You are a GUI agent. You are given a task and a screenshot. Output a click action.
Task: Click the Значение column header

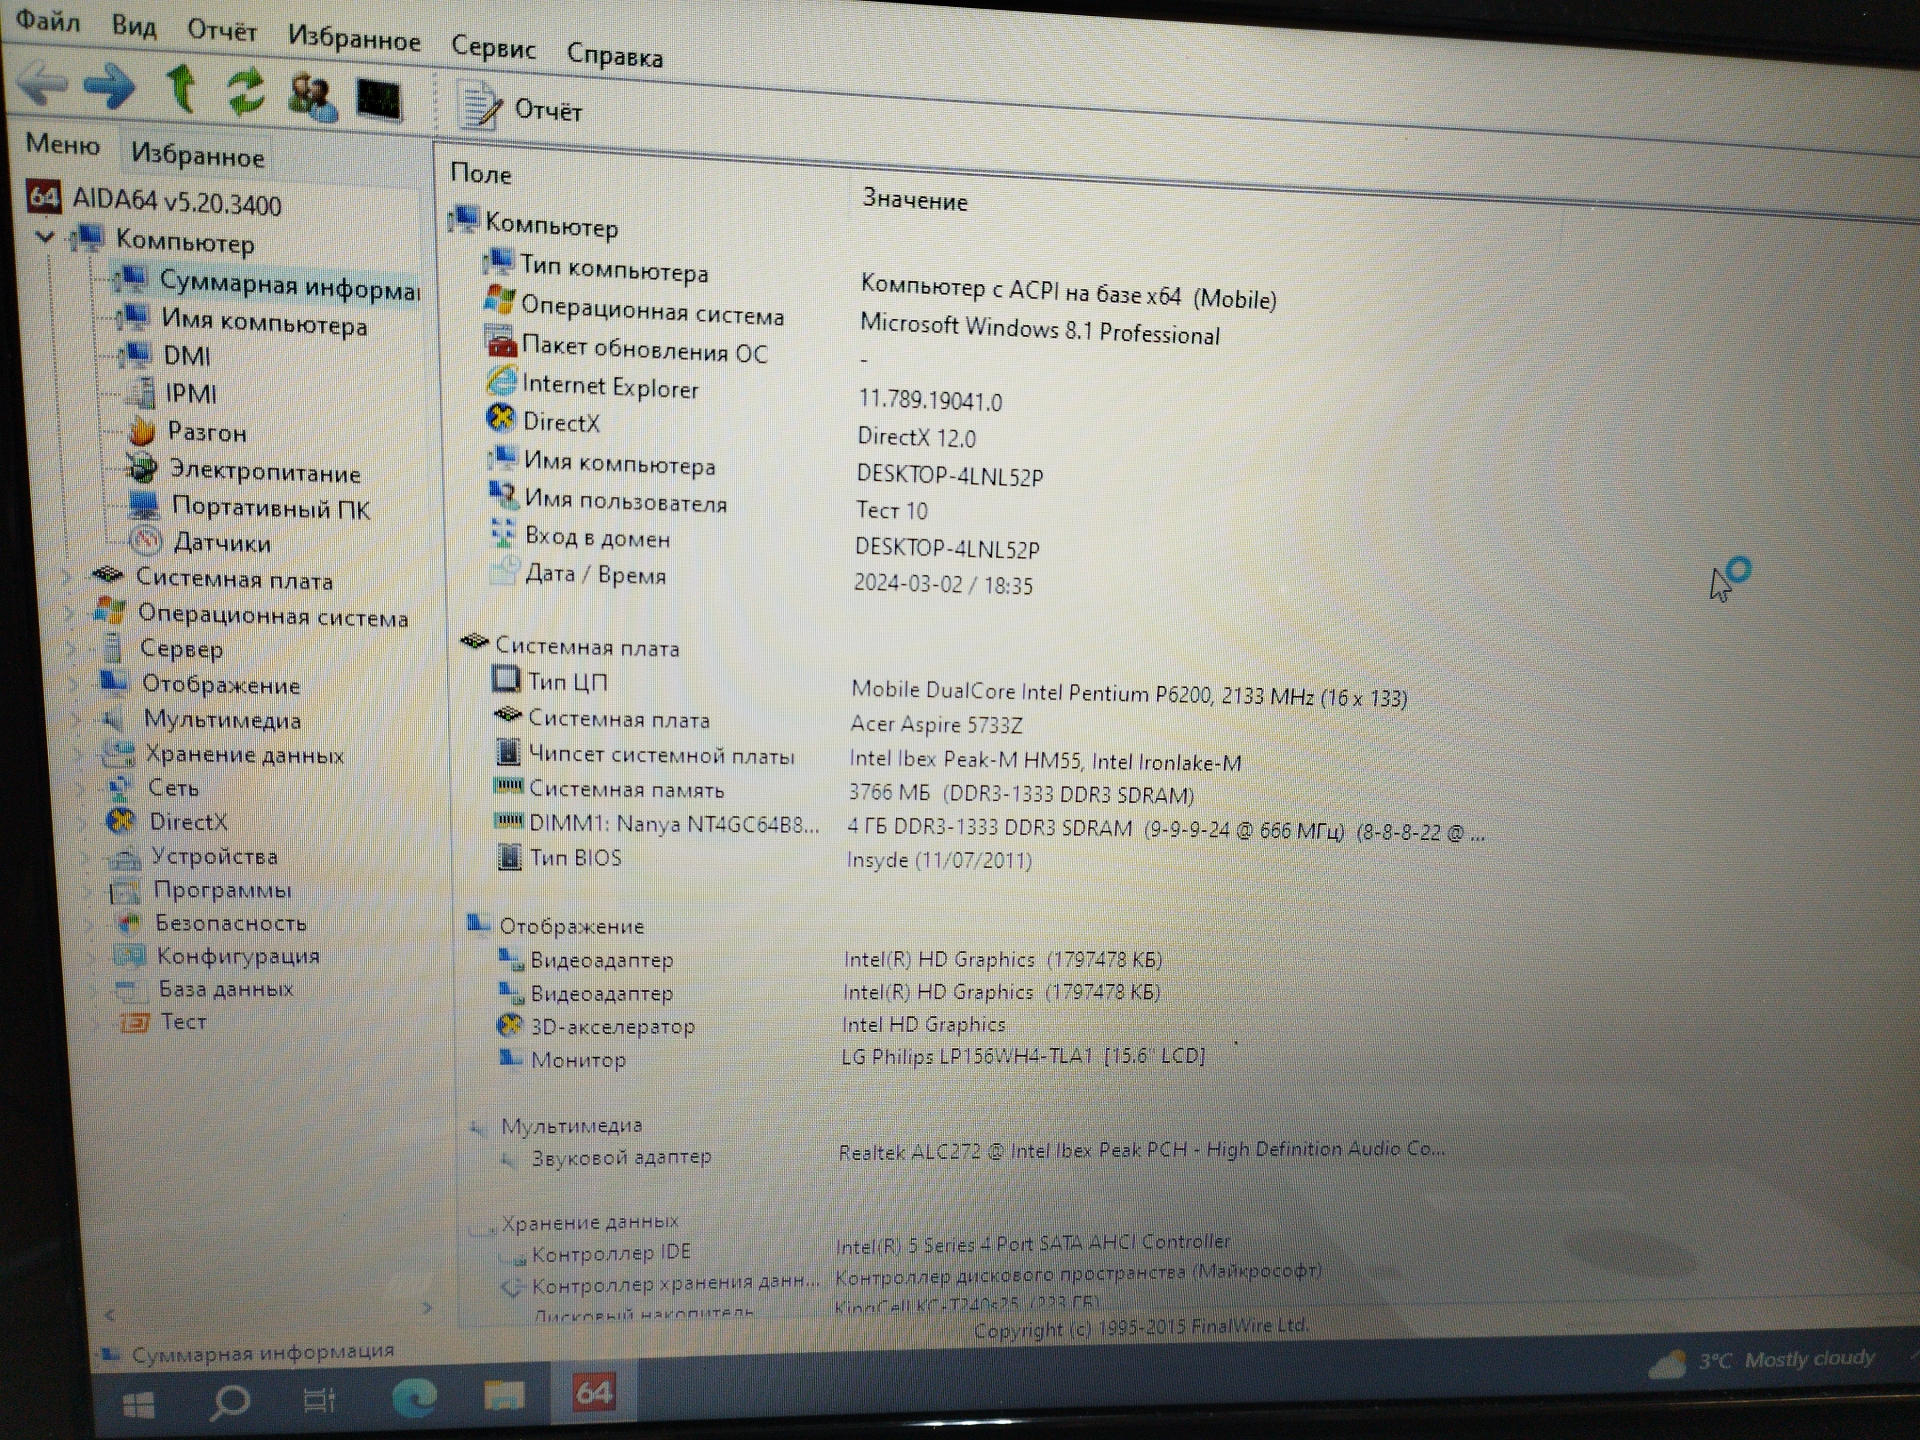(x=915, y=200)
